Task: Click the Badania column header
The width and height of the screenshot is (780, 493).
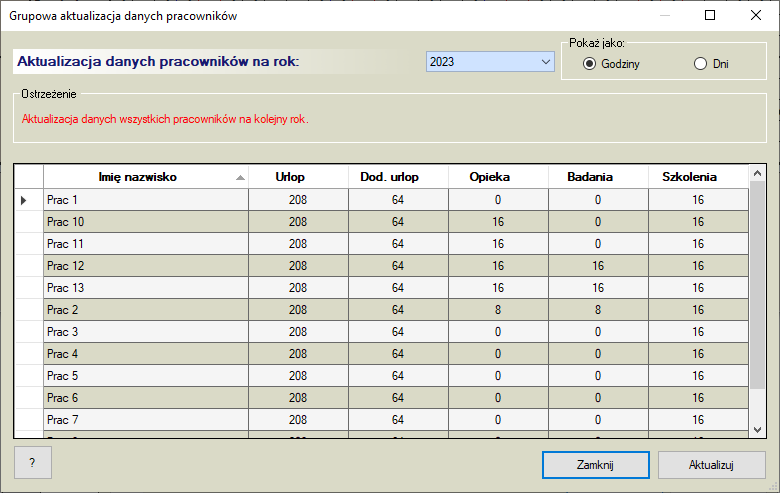Action: tap(598, 177)
